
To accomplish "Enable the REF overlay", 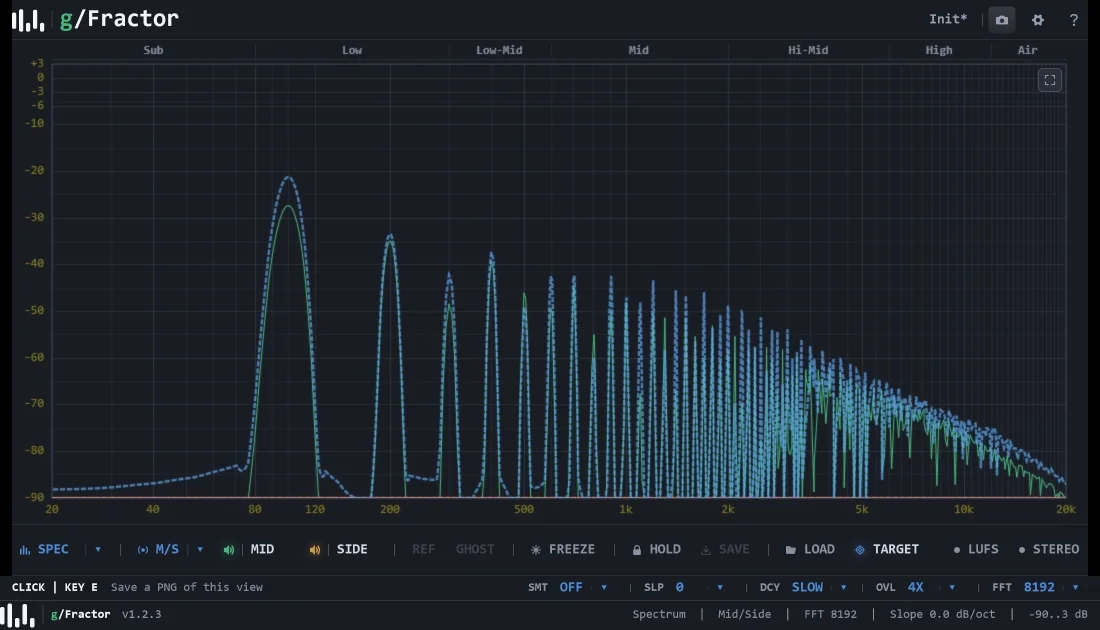I will (x=423, y=549).
